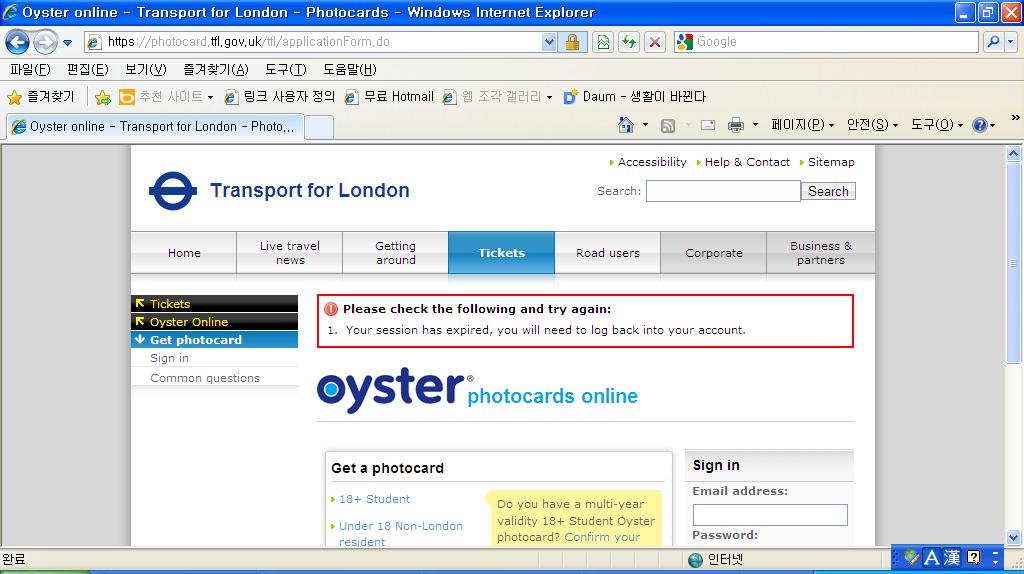This screenshot has height=574, width=1024.
Task: Click the read mail envelope icon
Action: click(x=708, y=125)
